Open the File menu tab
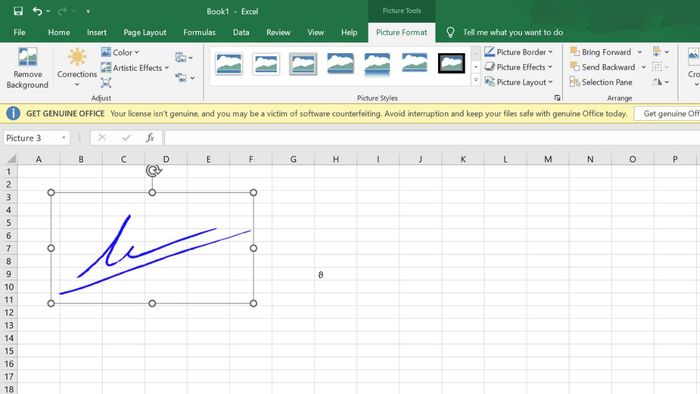Viewport: 700px width, 394px height. 19,32
